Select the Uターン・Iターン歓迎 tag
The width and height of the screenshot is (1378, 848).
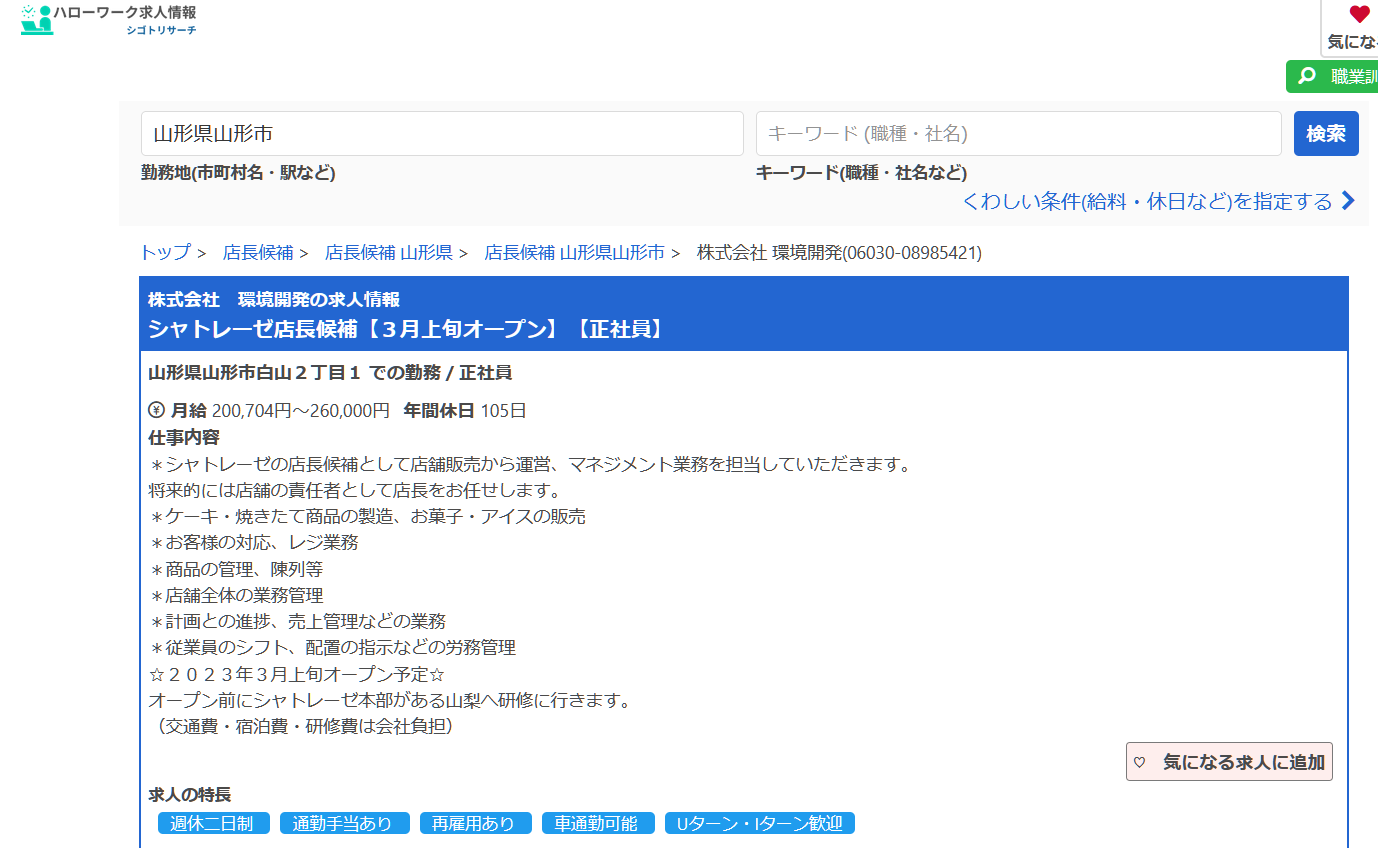pos(759,824)
